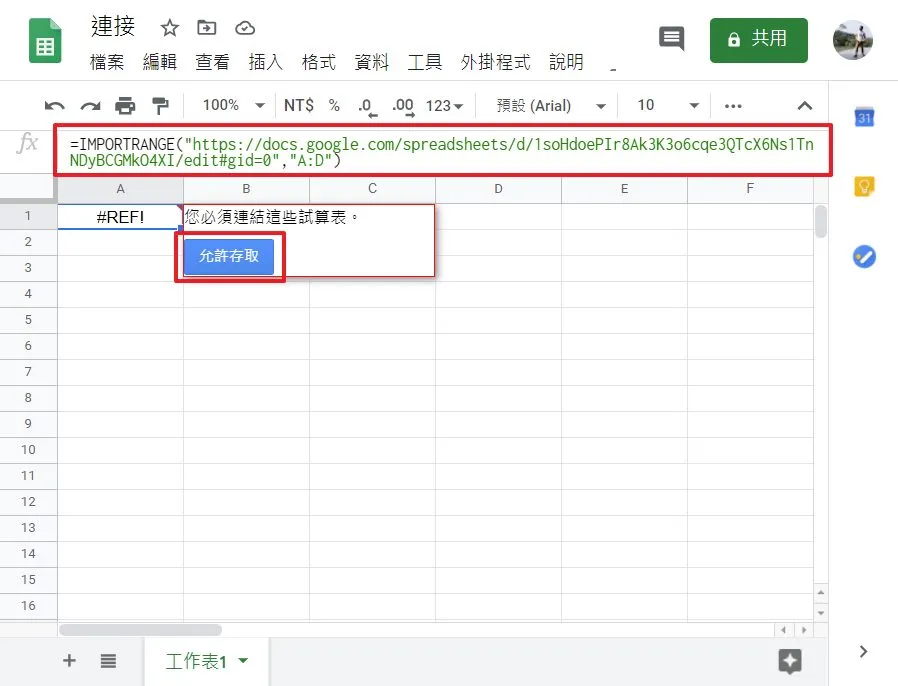Open the 資料 menu
Screen dimensions: 898x686
click(x=372, y=62)
